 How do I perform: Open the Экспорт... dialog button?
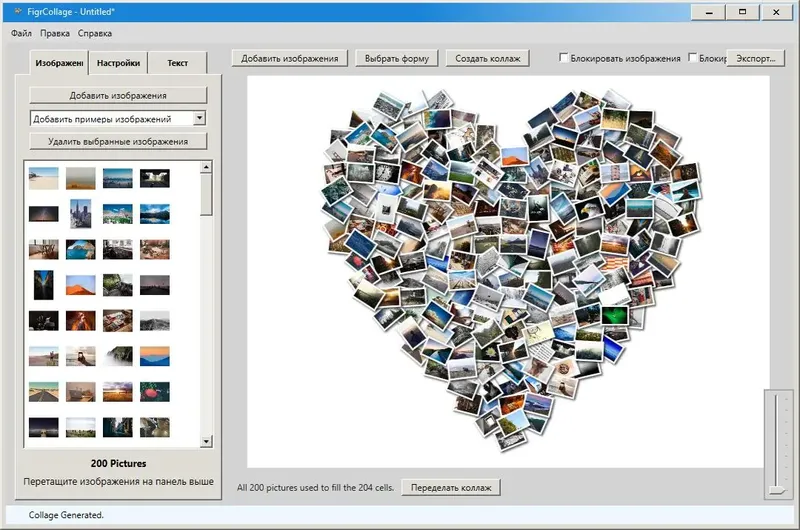756,58
